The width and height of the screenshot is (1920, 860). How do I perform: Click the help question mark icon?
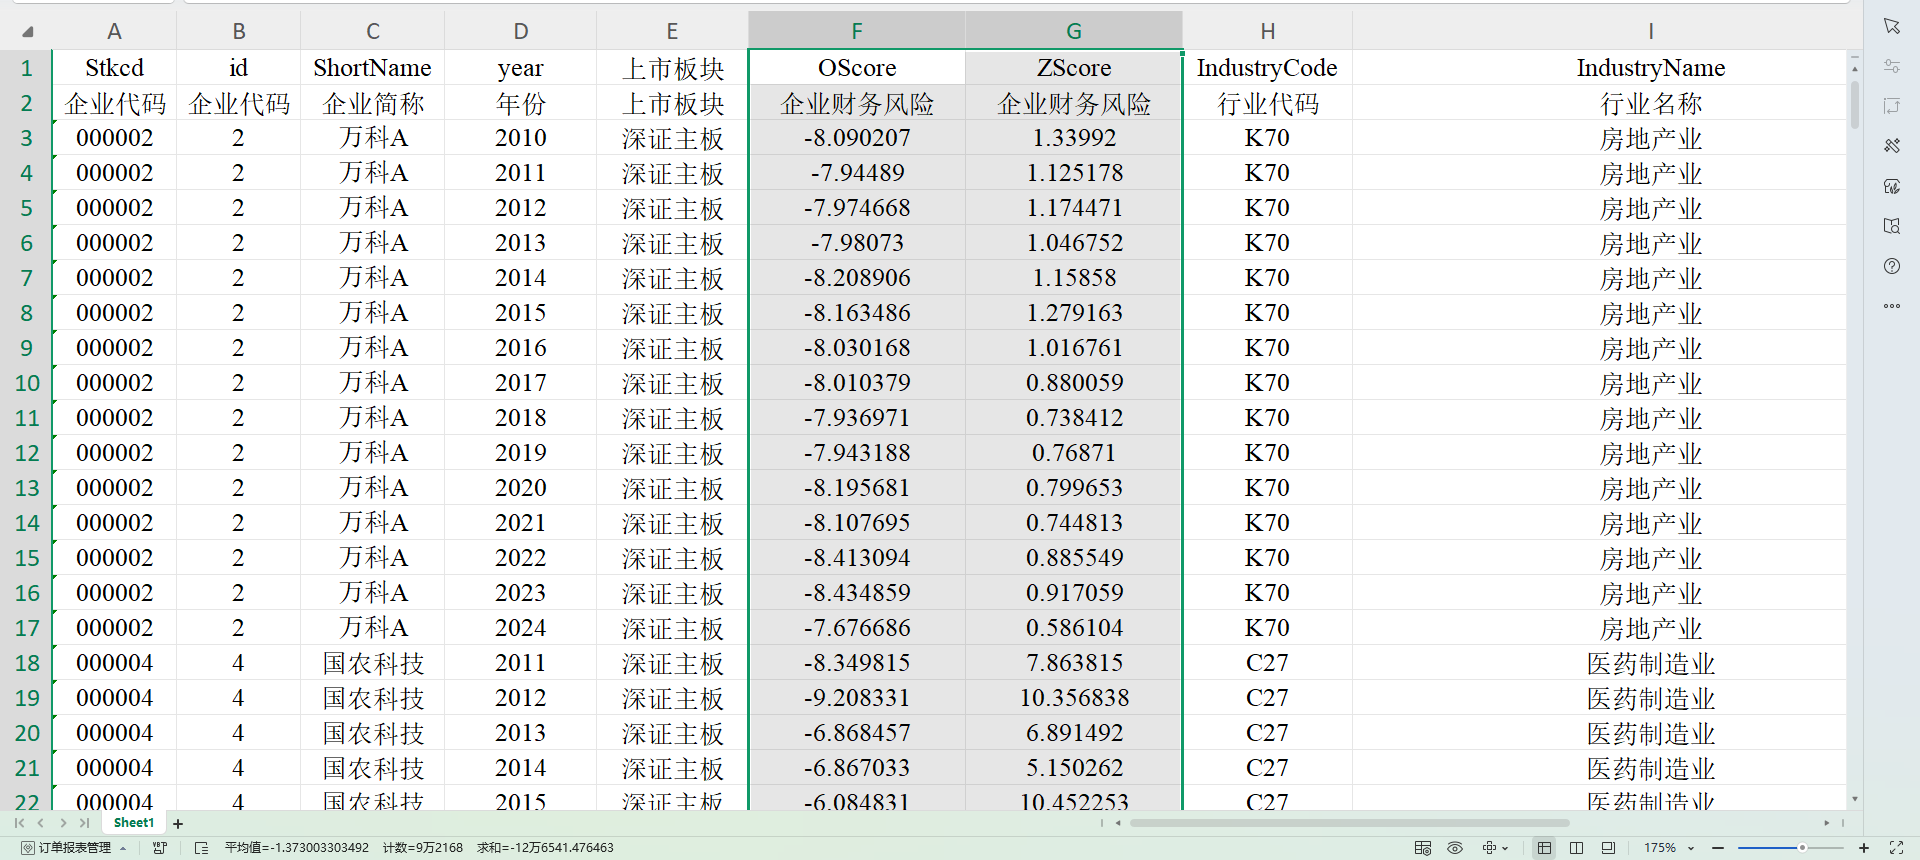point(1891,266)
